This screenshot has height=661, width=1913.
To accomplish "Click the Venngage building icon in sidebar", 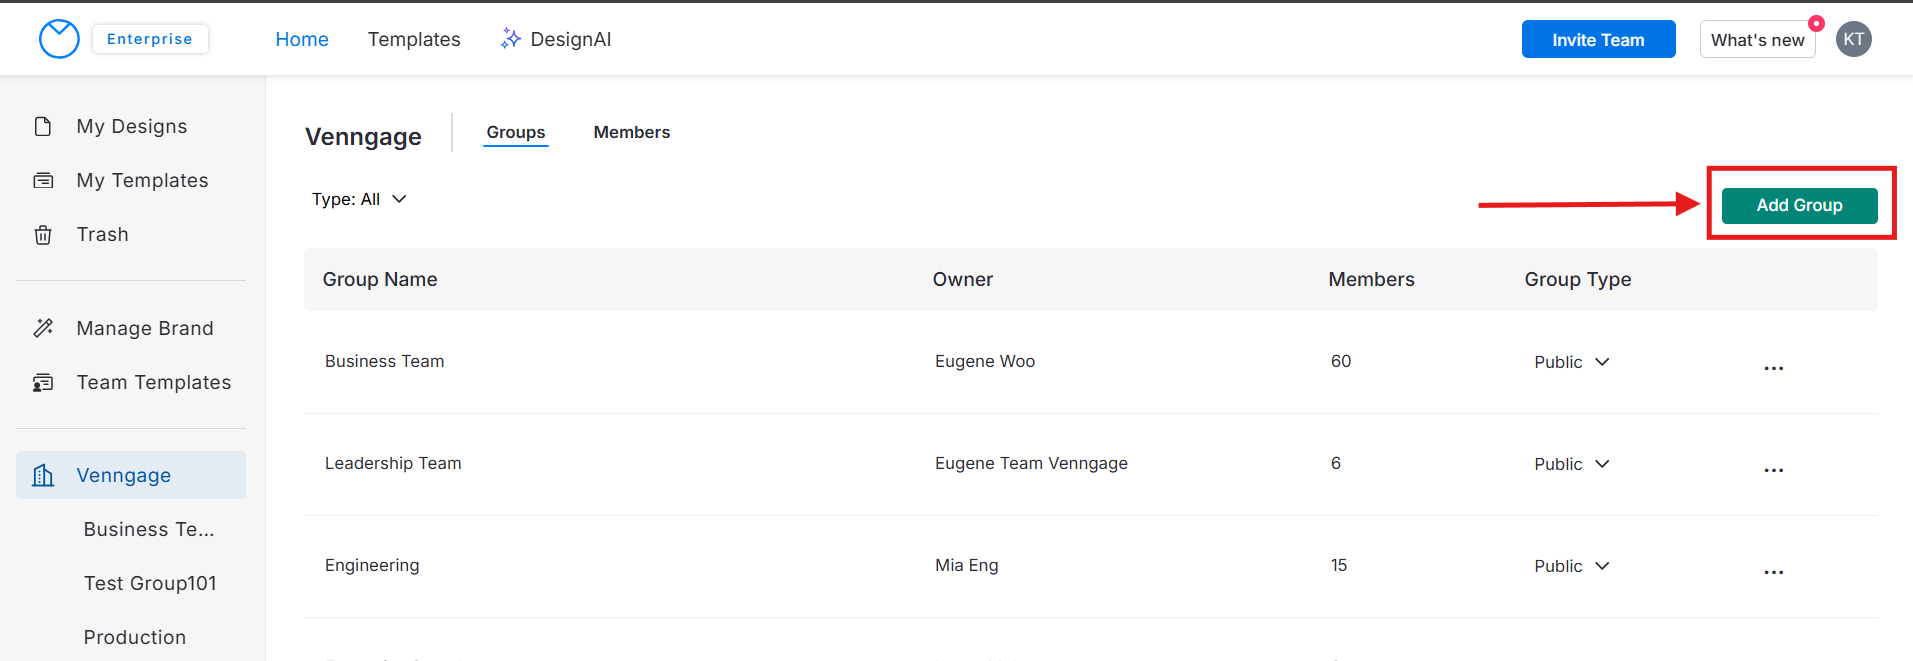I will coord(43,475).
